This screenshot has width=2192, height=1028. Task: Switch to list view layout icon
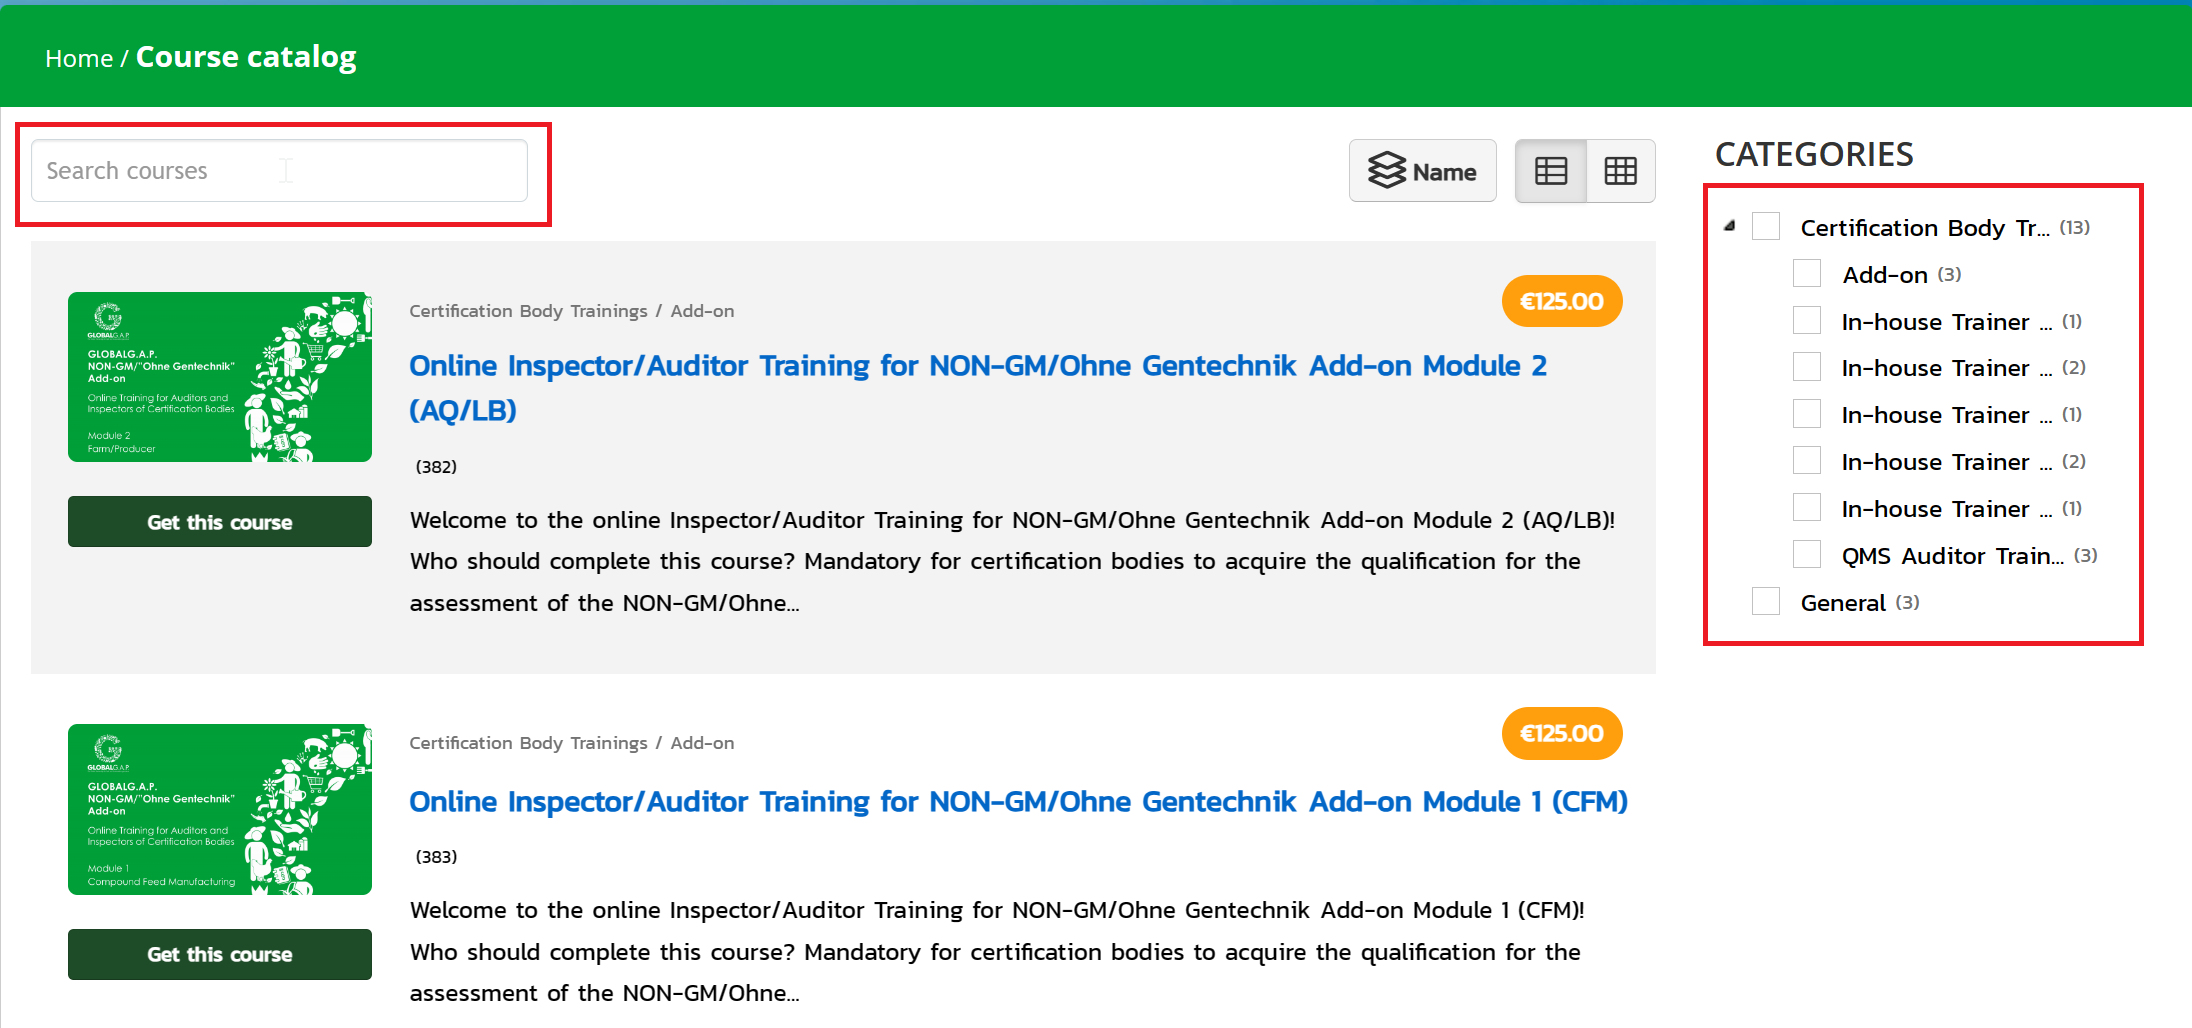pyautogui.click(x=1550, y=171)
